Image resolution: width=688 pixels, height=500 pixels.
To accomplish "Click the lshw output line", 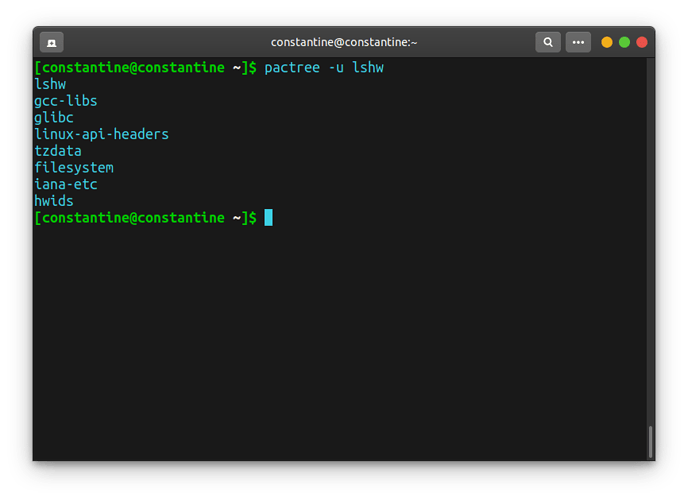I will (50, 85).
